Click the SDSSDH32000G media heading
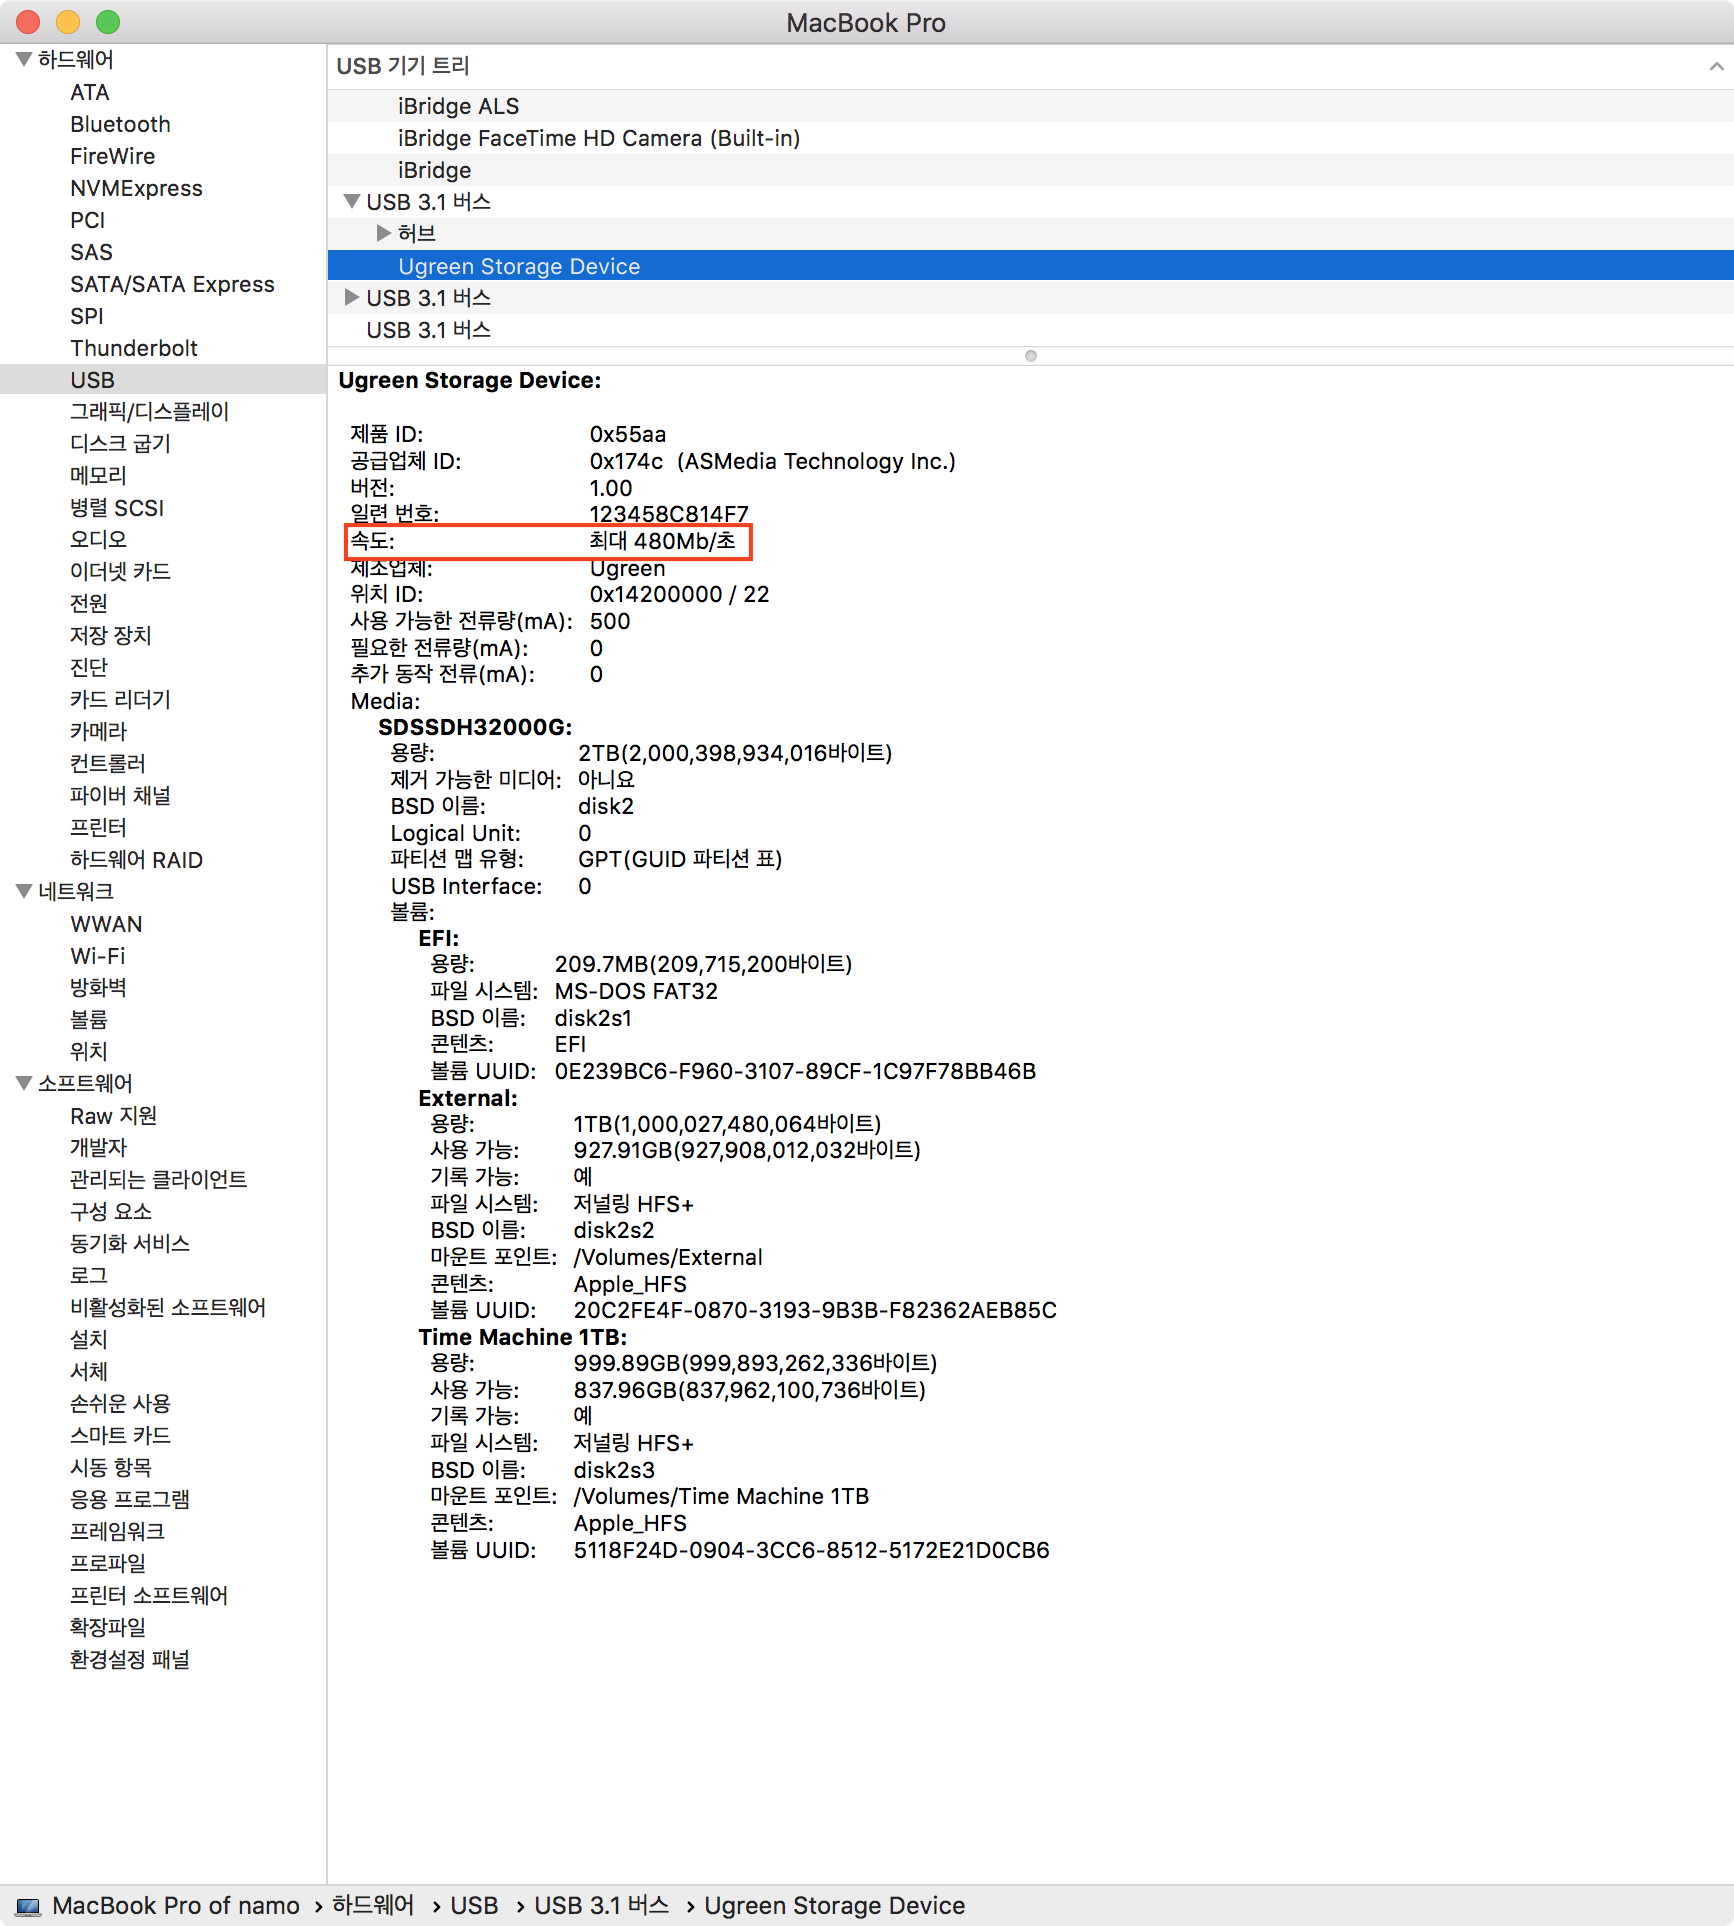Viewport: 1734px width, 1926px height. coord(475,727)
